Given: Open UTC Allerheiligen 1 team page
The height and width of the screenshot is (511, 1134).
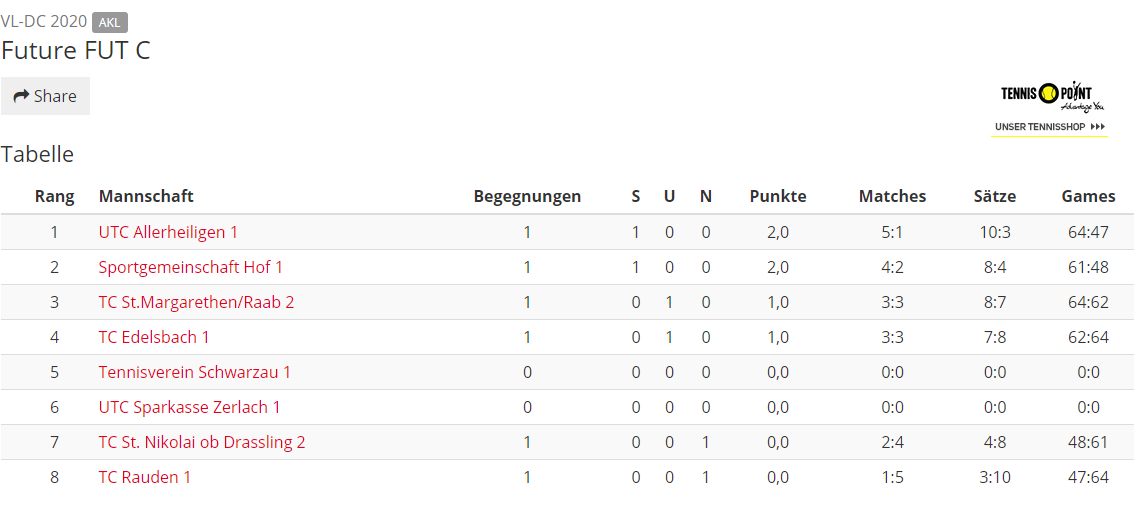Looking at the screenshot, I should (x=168, y=232).
